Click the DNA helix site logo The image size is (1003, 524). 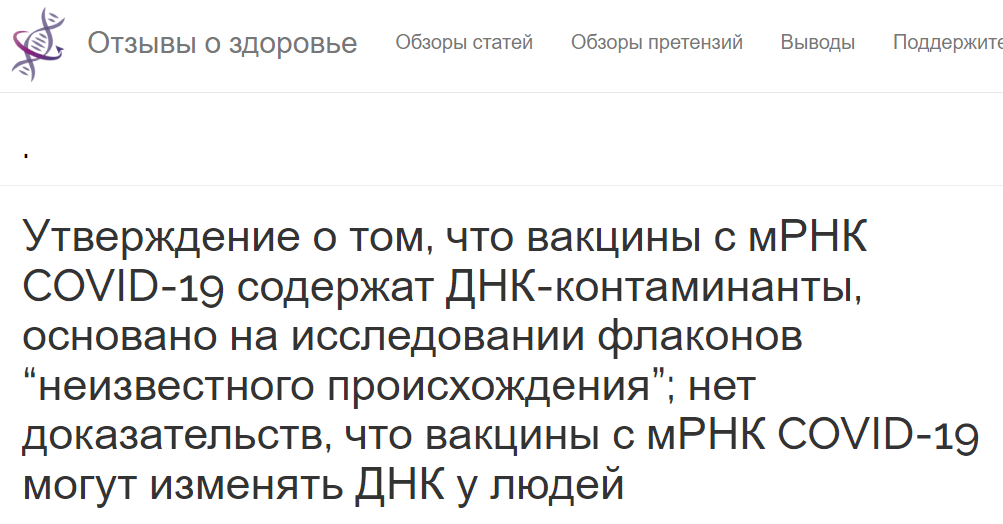pos(38,44)
